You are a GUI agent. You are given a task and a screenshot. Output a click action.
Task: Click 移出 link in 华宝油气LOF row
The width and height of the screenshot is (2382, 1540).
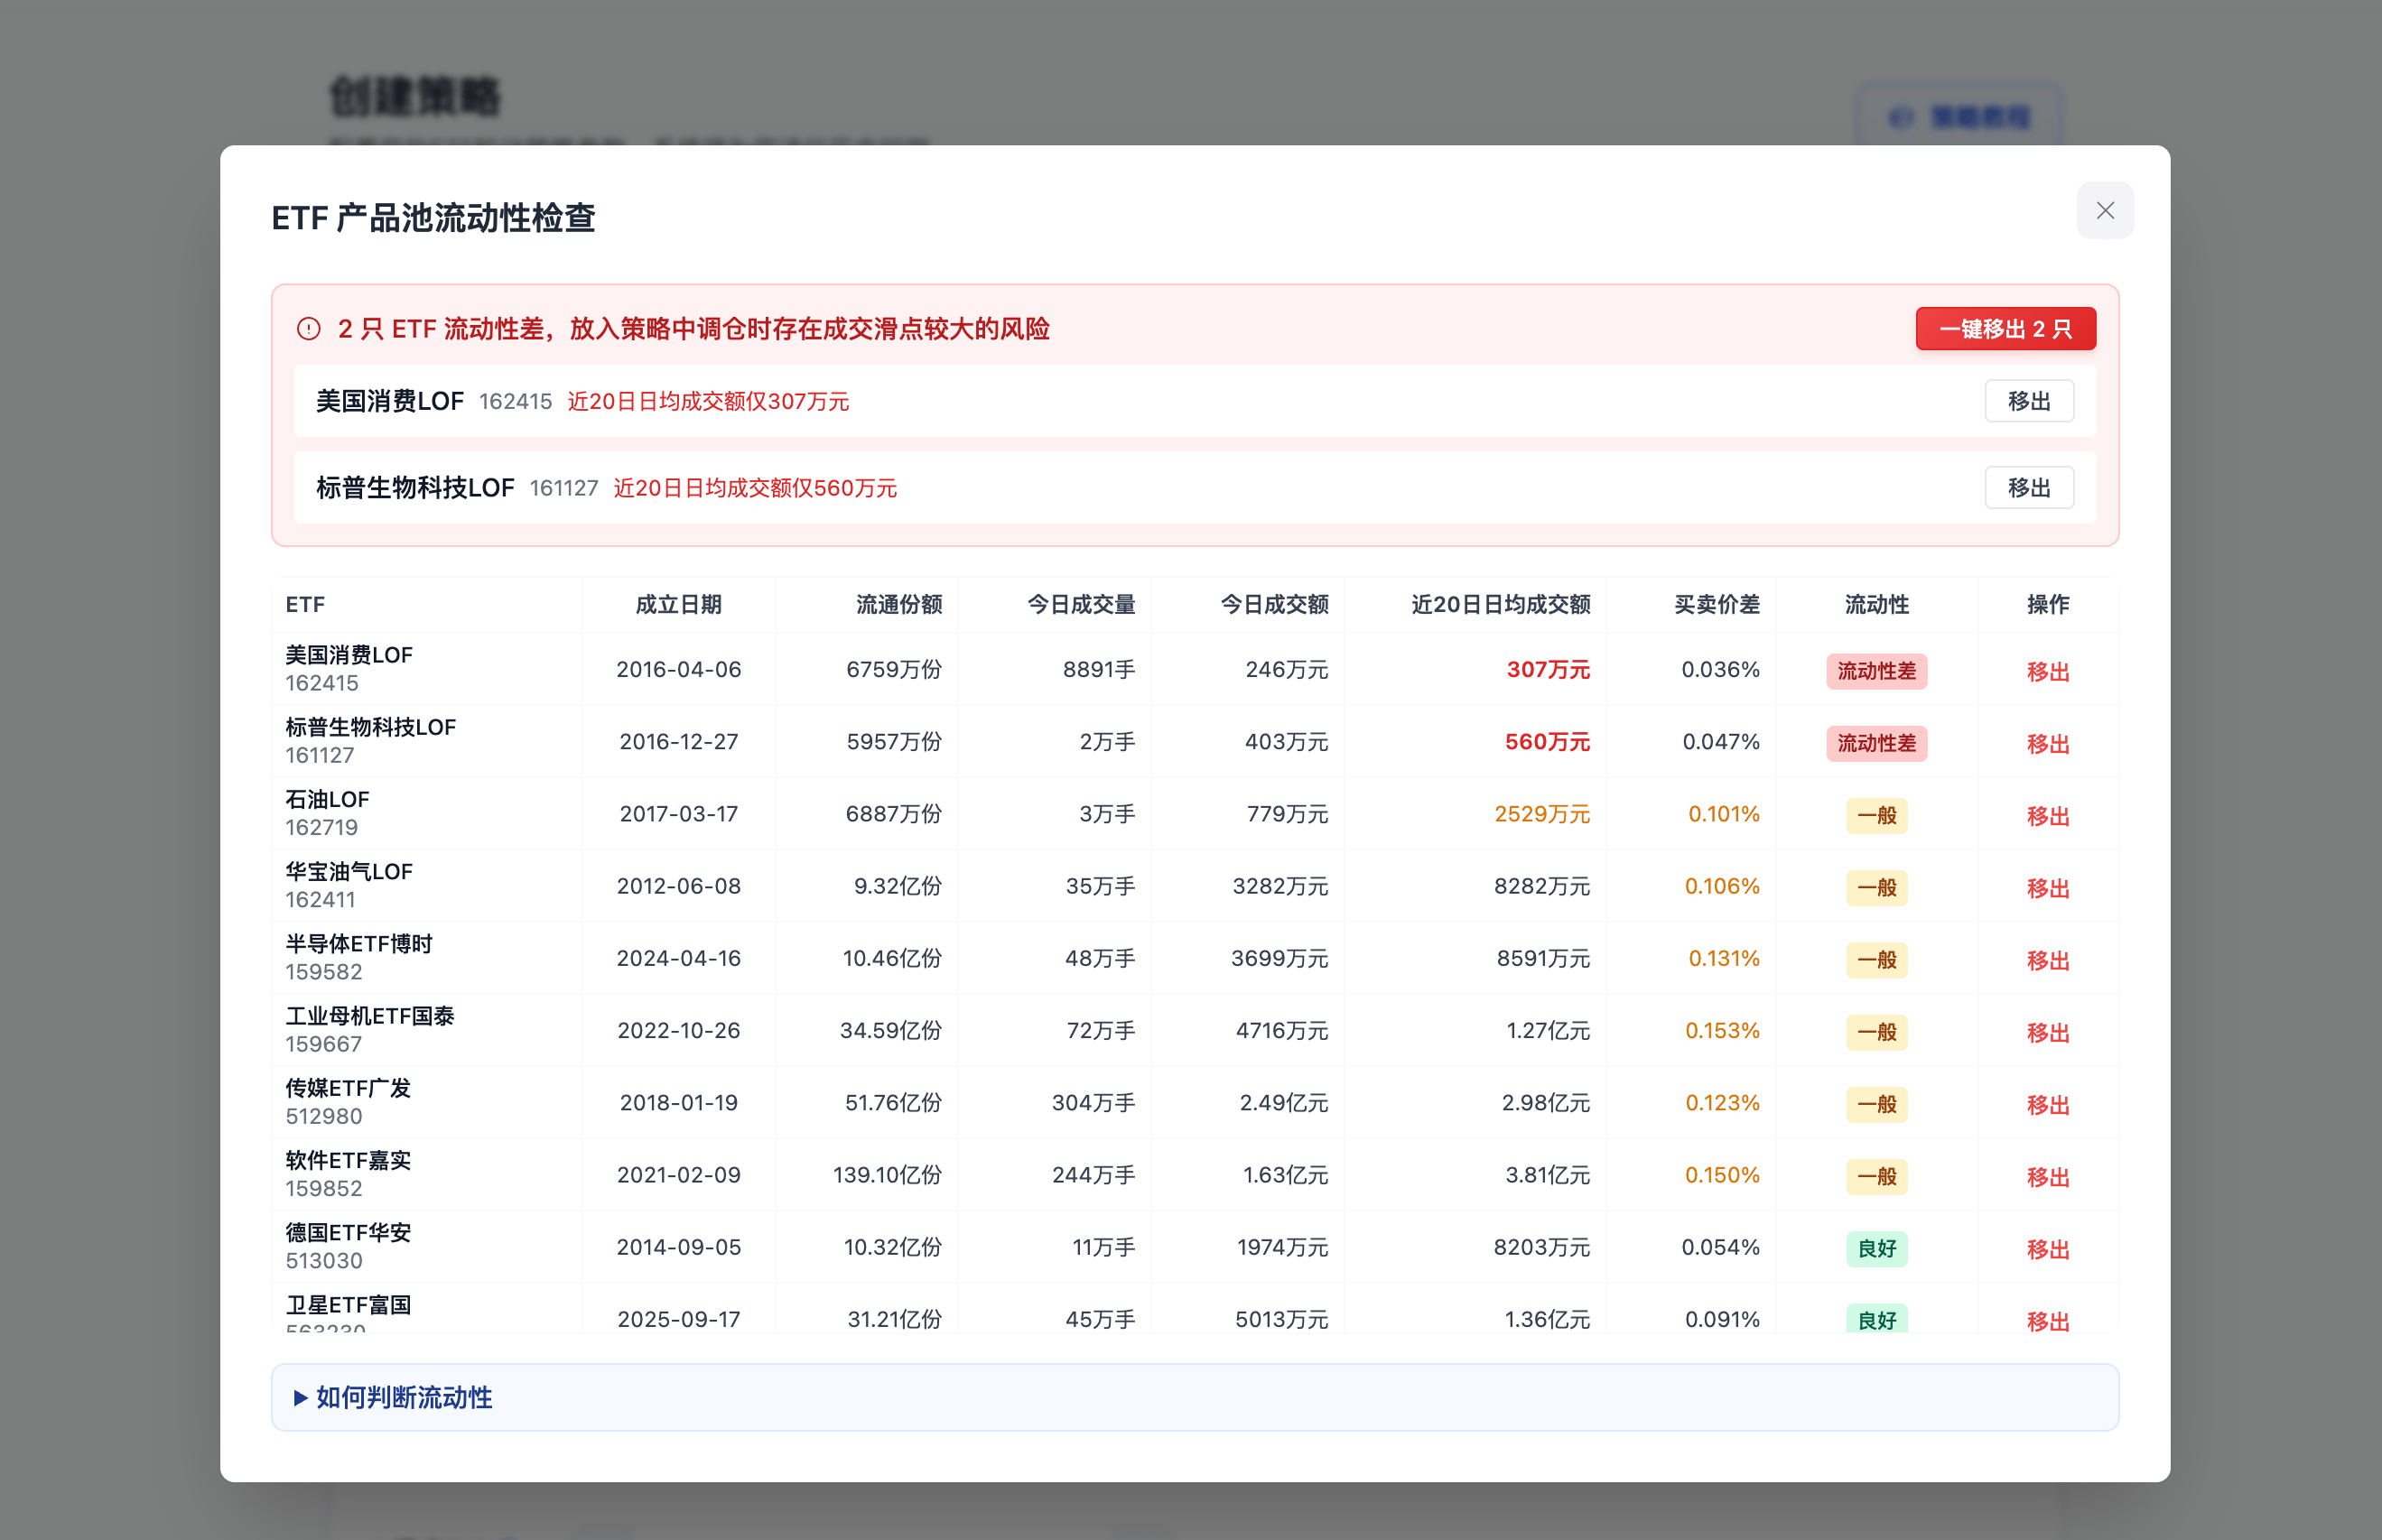pyautogui.click(x=2048, y=887)
